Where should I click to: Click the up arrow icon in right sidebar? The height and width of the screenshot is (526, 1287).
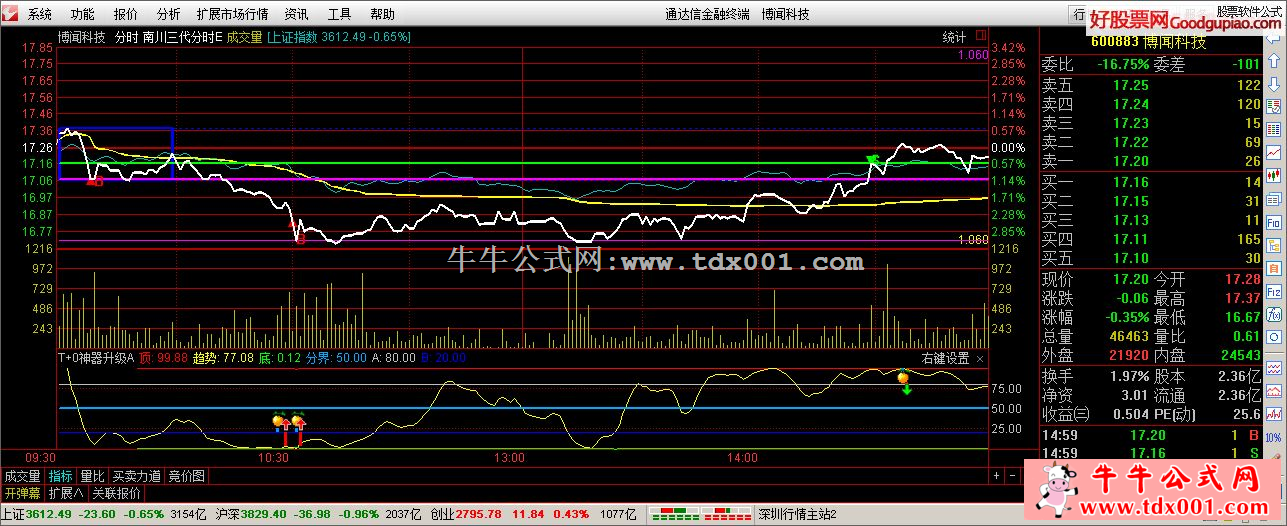pyautogui.click(x=1273, y=61)
